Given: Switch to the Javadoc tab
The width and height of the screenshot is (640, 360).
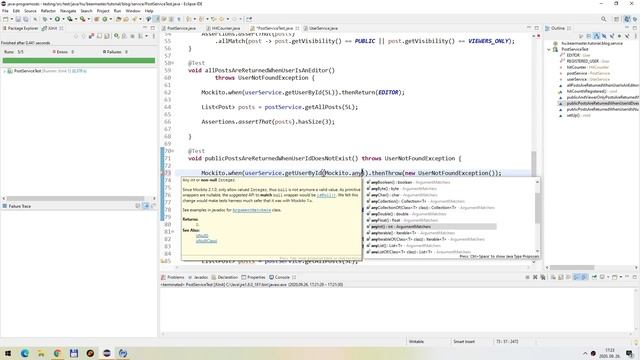Looking at the screenshot, I should (198, 277).
